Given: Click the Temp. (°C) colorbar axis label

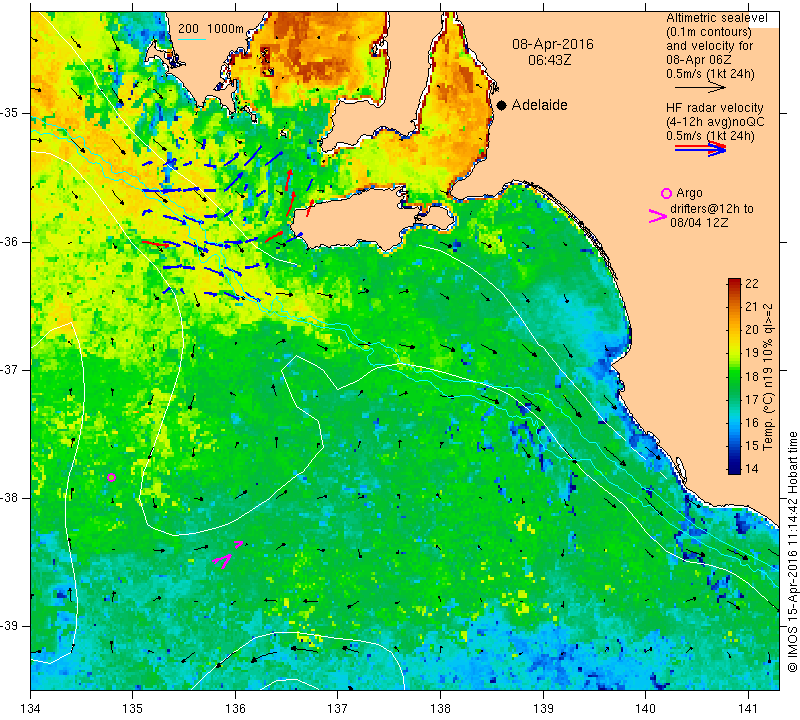Looking at the screenshot, I should [x=767, y=377].
